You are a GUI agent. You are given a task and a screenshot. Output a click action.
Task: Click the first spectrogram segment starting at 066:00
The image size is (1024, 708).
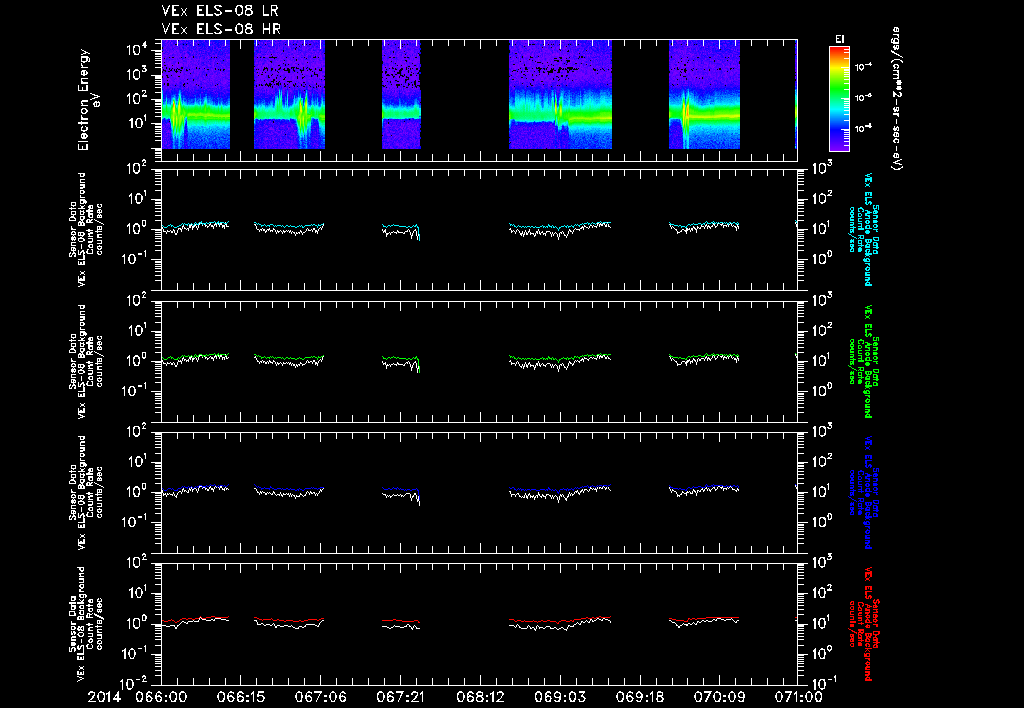[195, 95]
